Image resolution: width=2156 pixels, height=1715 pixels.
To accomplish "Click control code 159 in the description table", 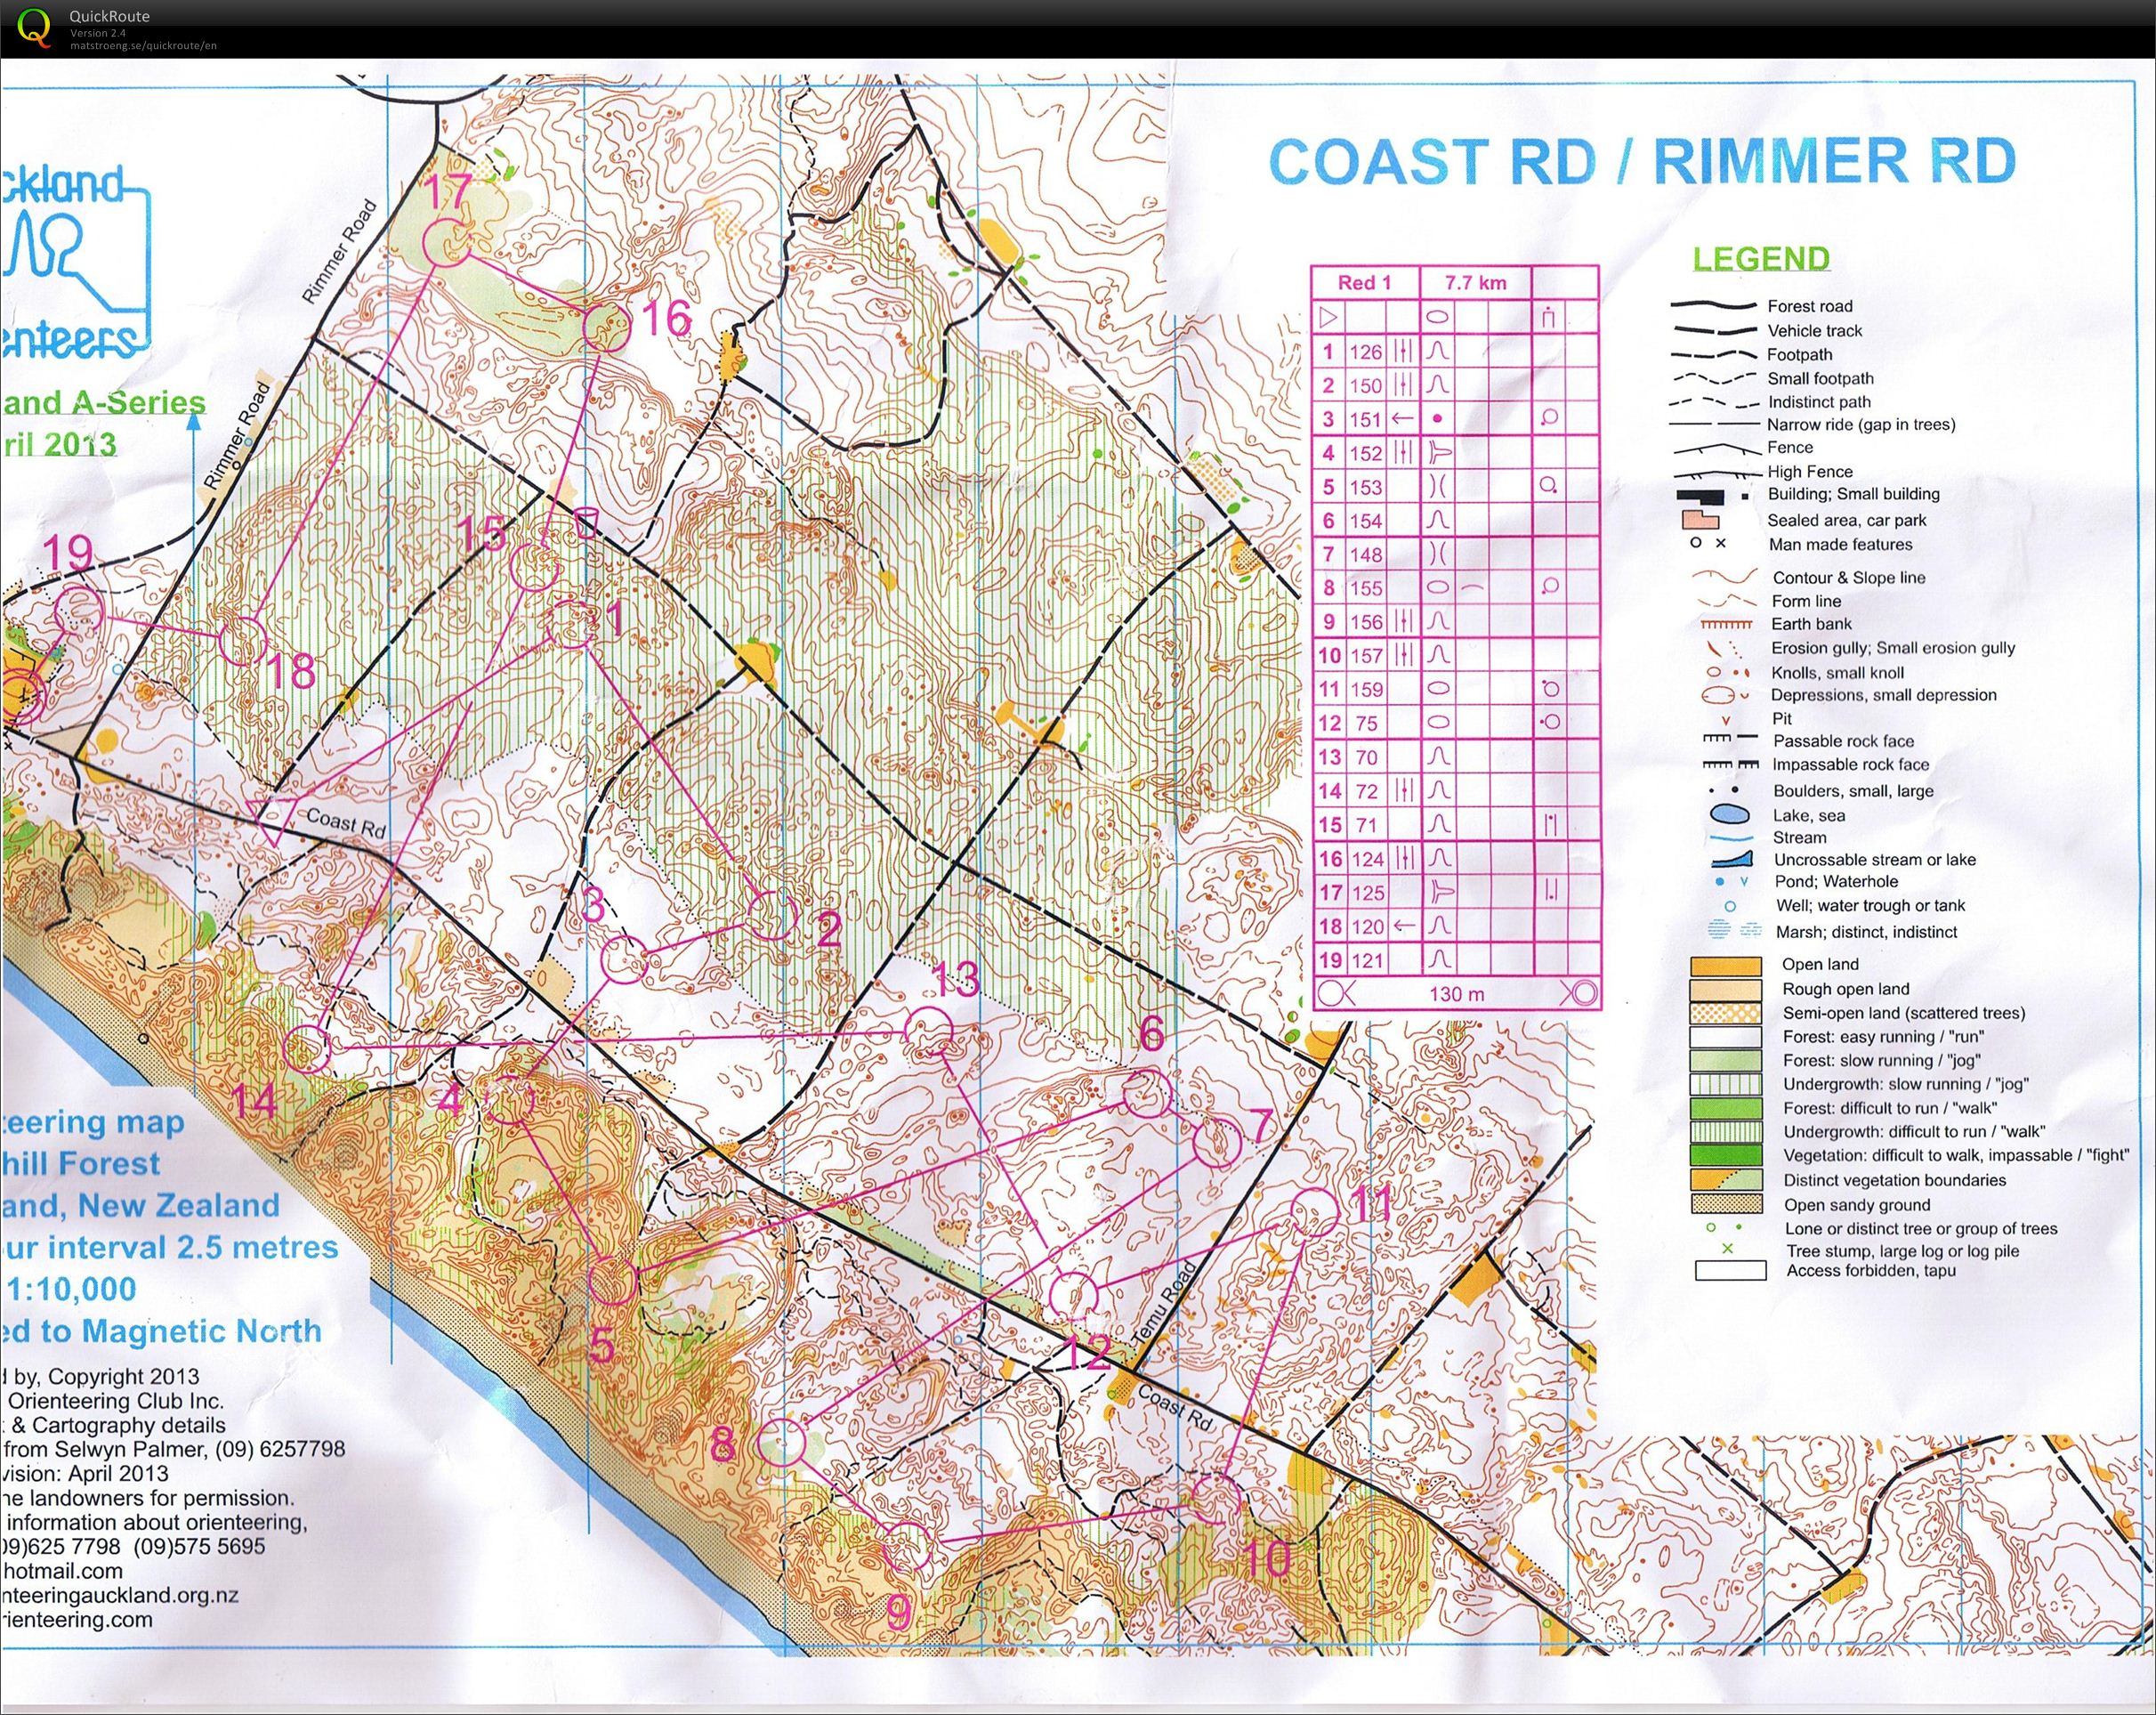I will point(1365,689).
